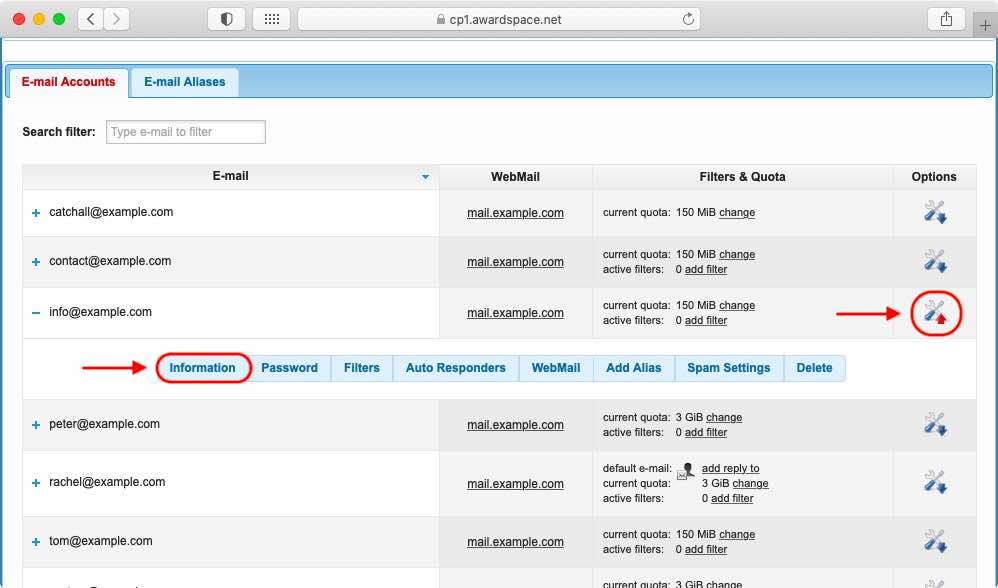Click the tools icon for contact@example.com

click(x=934, y=261)
